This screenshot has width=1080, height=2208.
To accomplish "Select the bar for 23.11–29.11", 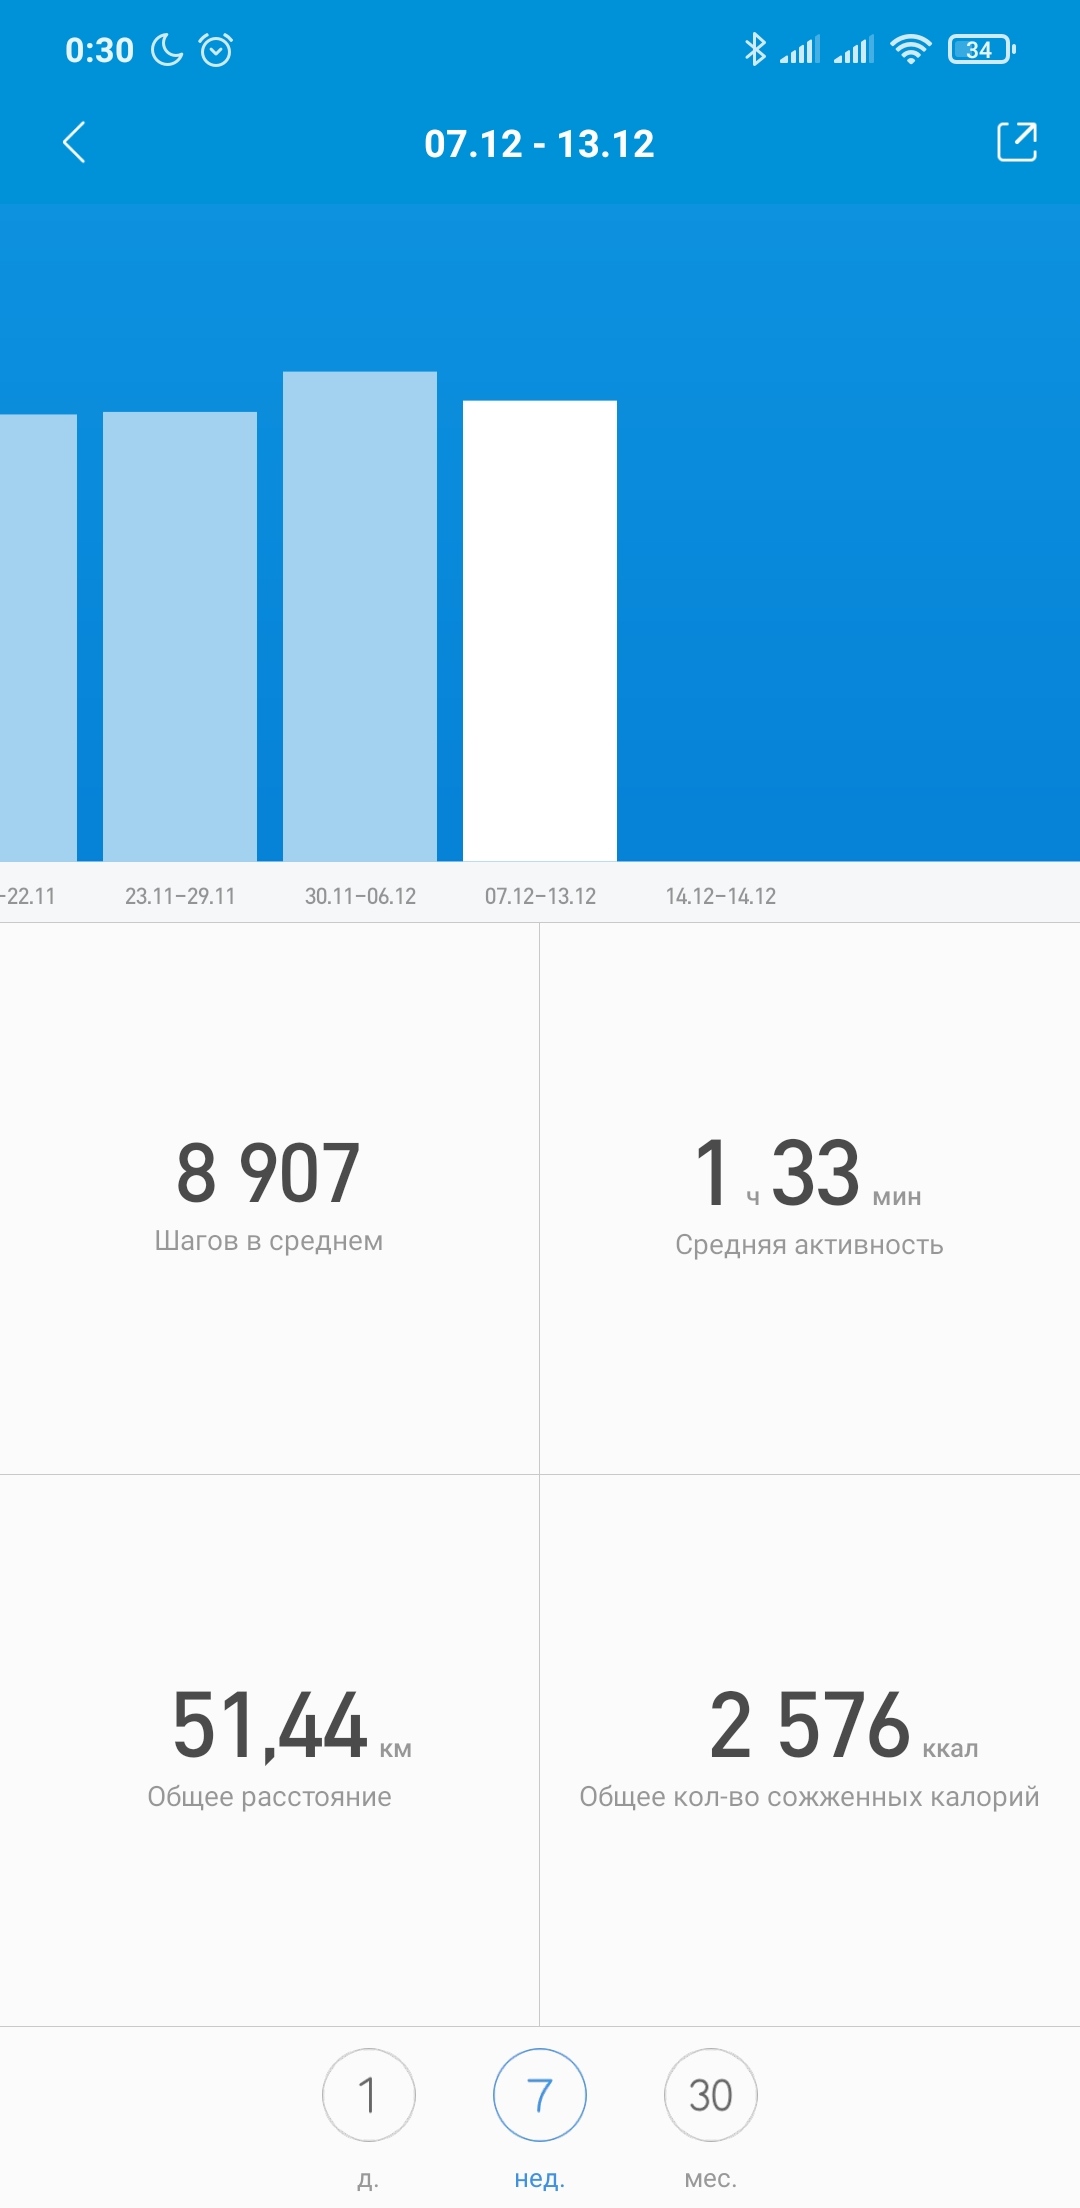I will 180,636.
